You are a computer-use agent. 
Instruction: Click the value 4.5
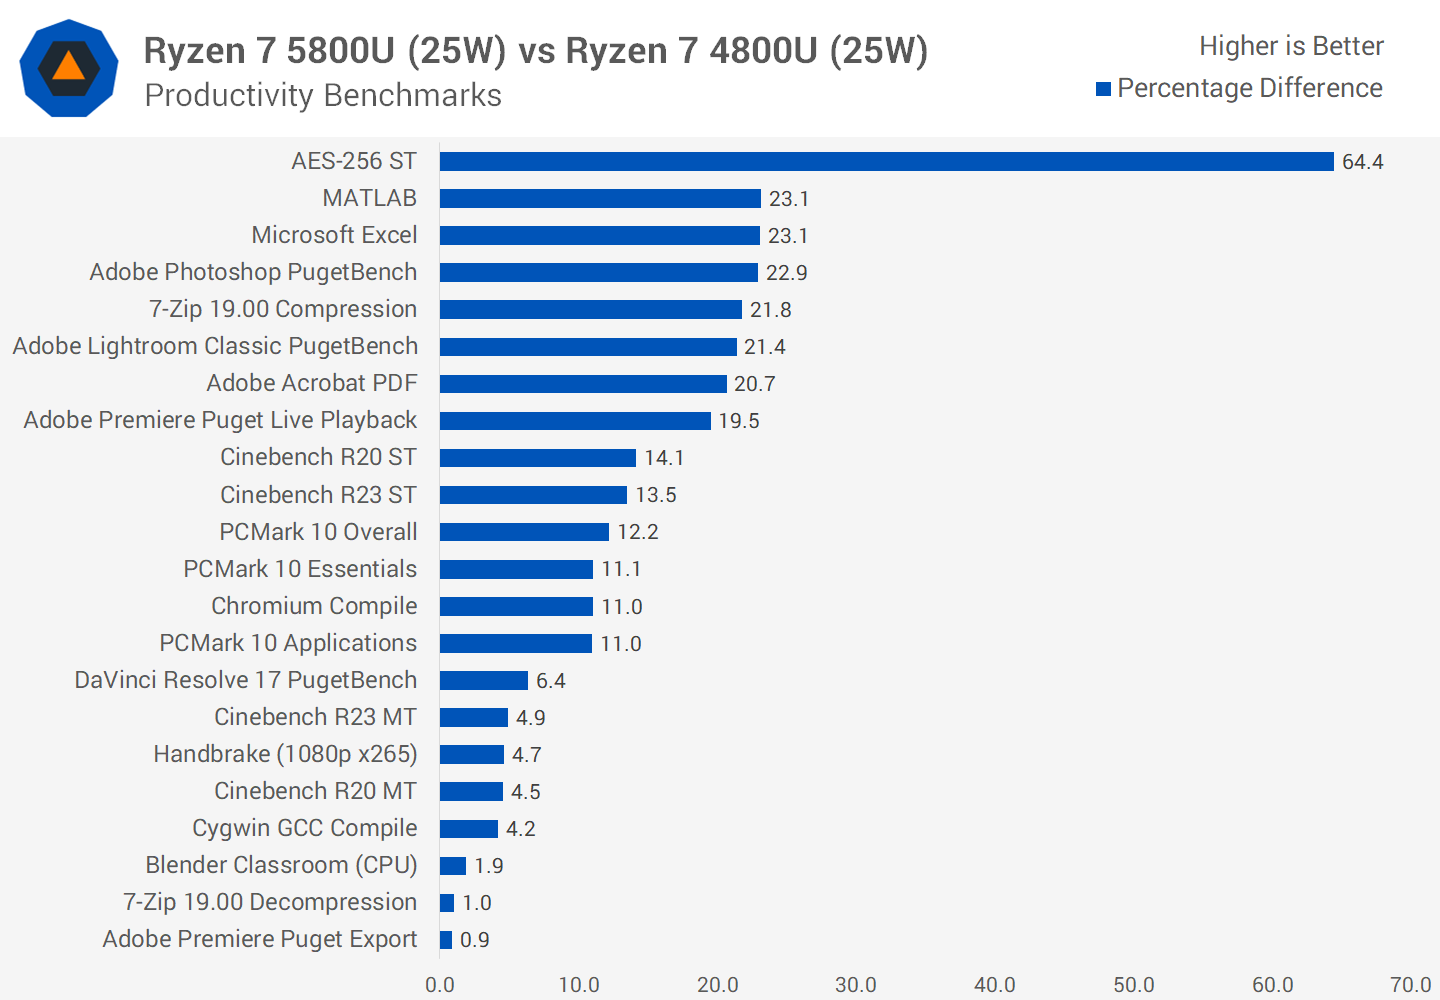[526, 792]
